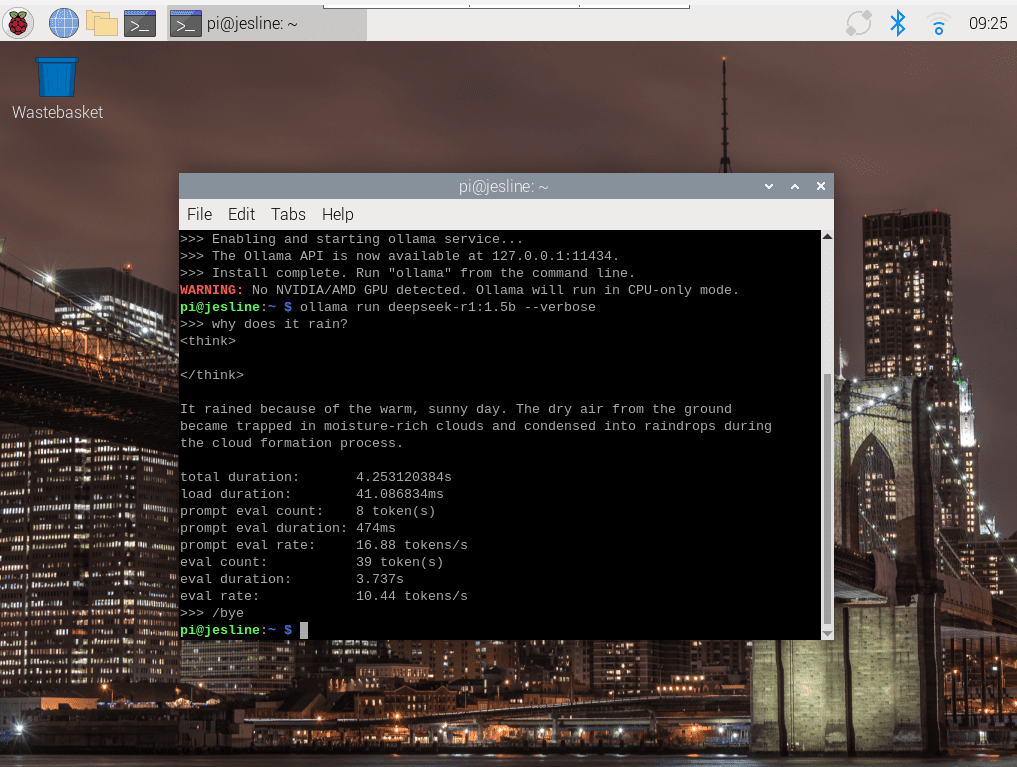Launch the web browser from the taskbar
The width and height of the screenshot is (1017, 767).
pyautogui.click(x=63, y=22)
